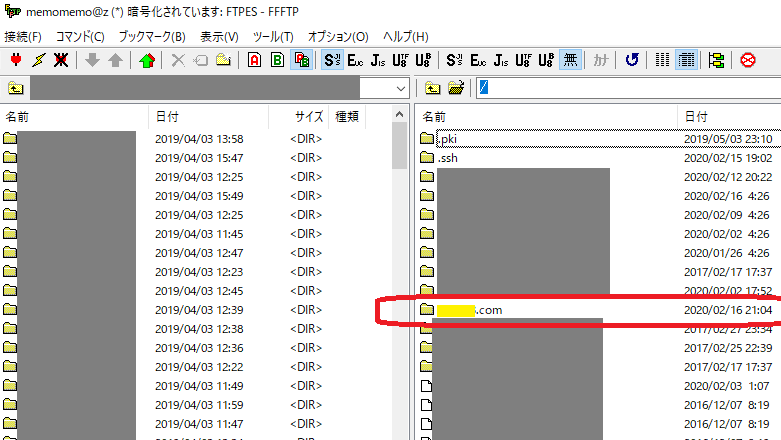Go up one folder in local pane

[15, 89]
